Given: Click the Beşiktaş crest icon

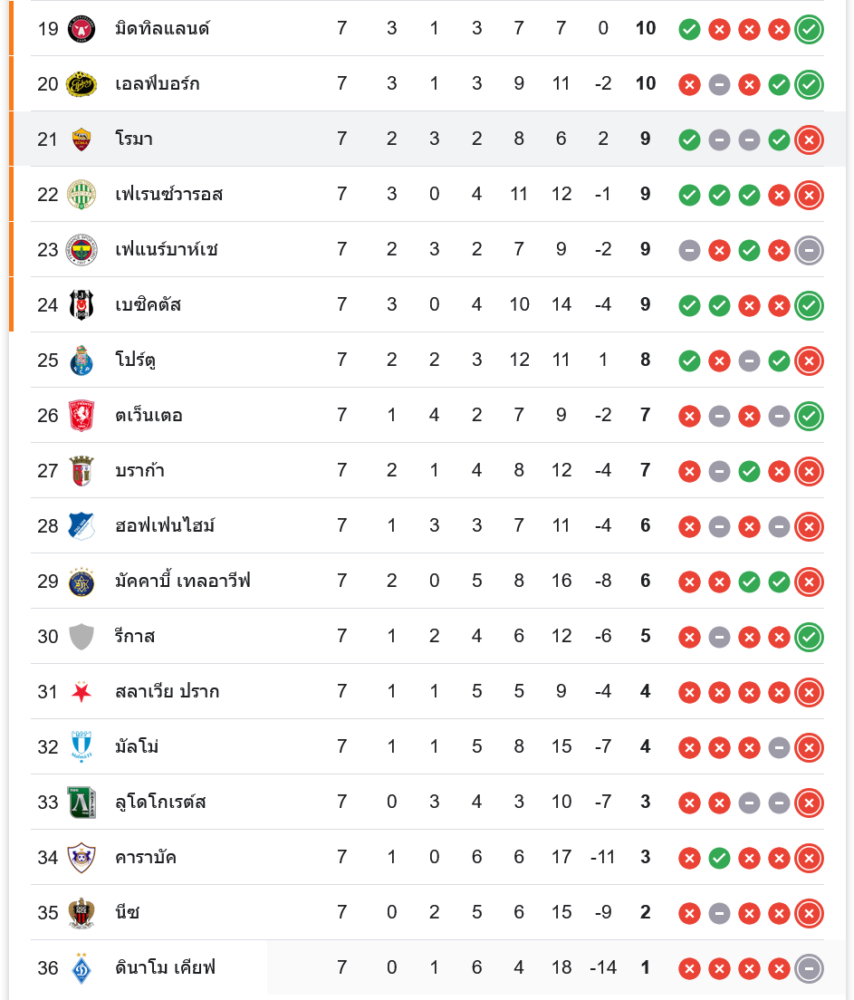Looking at the screenshot, I should tap(81, 304).
